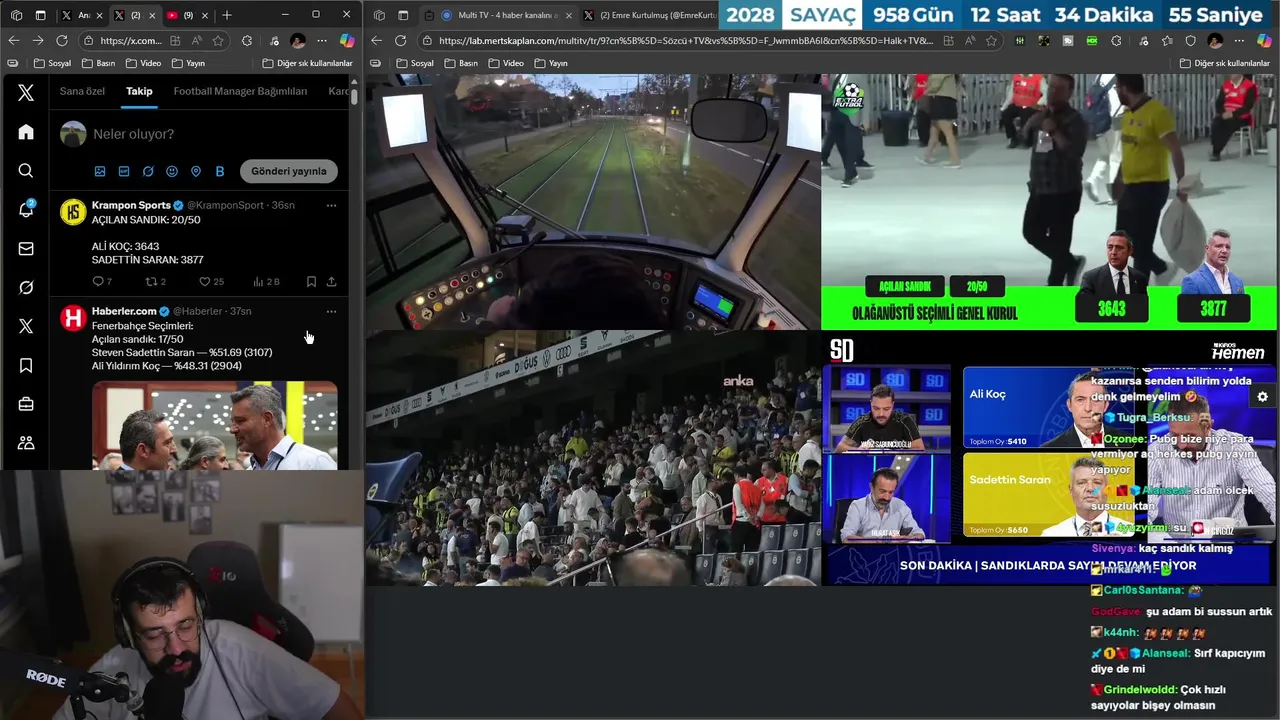Screen dimensions: 1280x720
Task: Open Diğer sık kullanılanlar in left browser
Action: click(307, 63)
